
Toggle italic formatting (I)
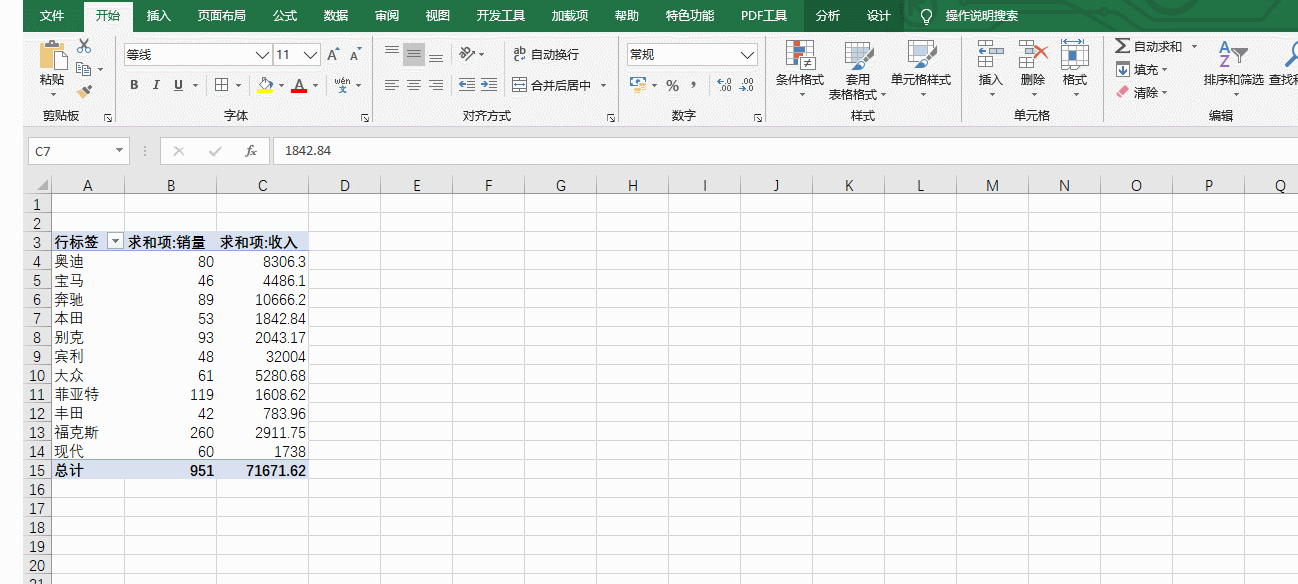156,86
